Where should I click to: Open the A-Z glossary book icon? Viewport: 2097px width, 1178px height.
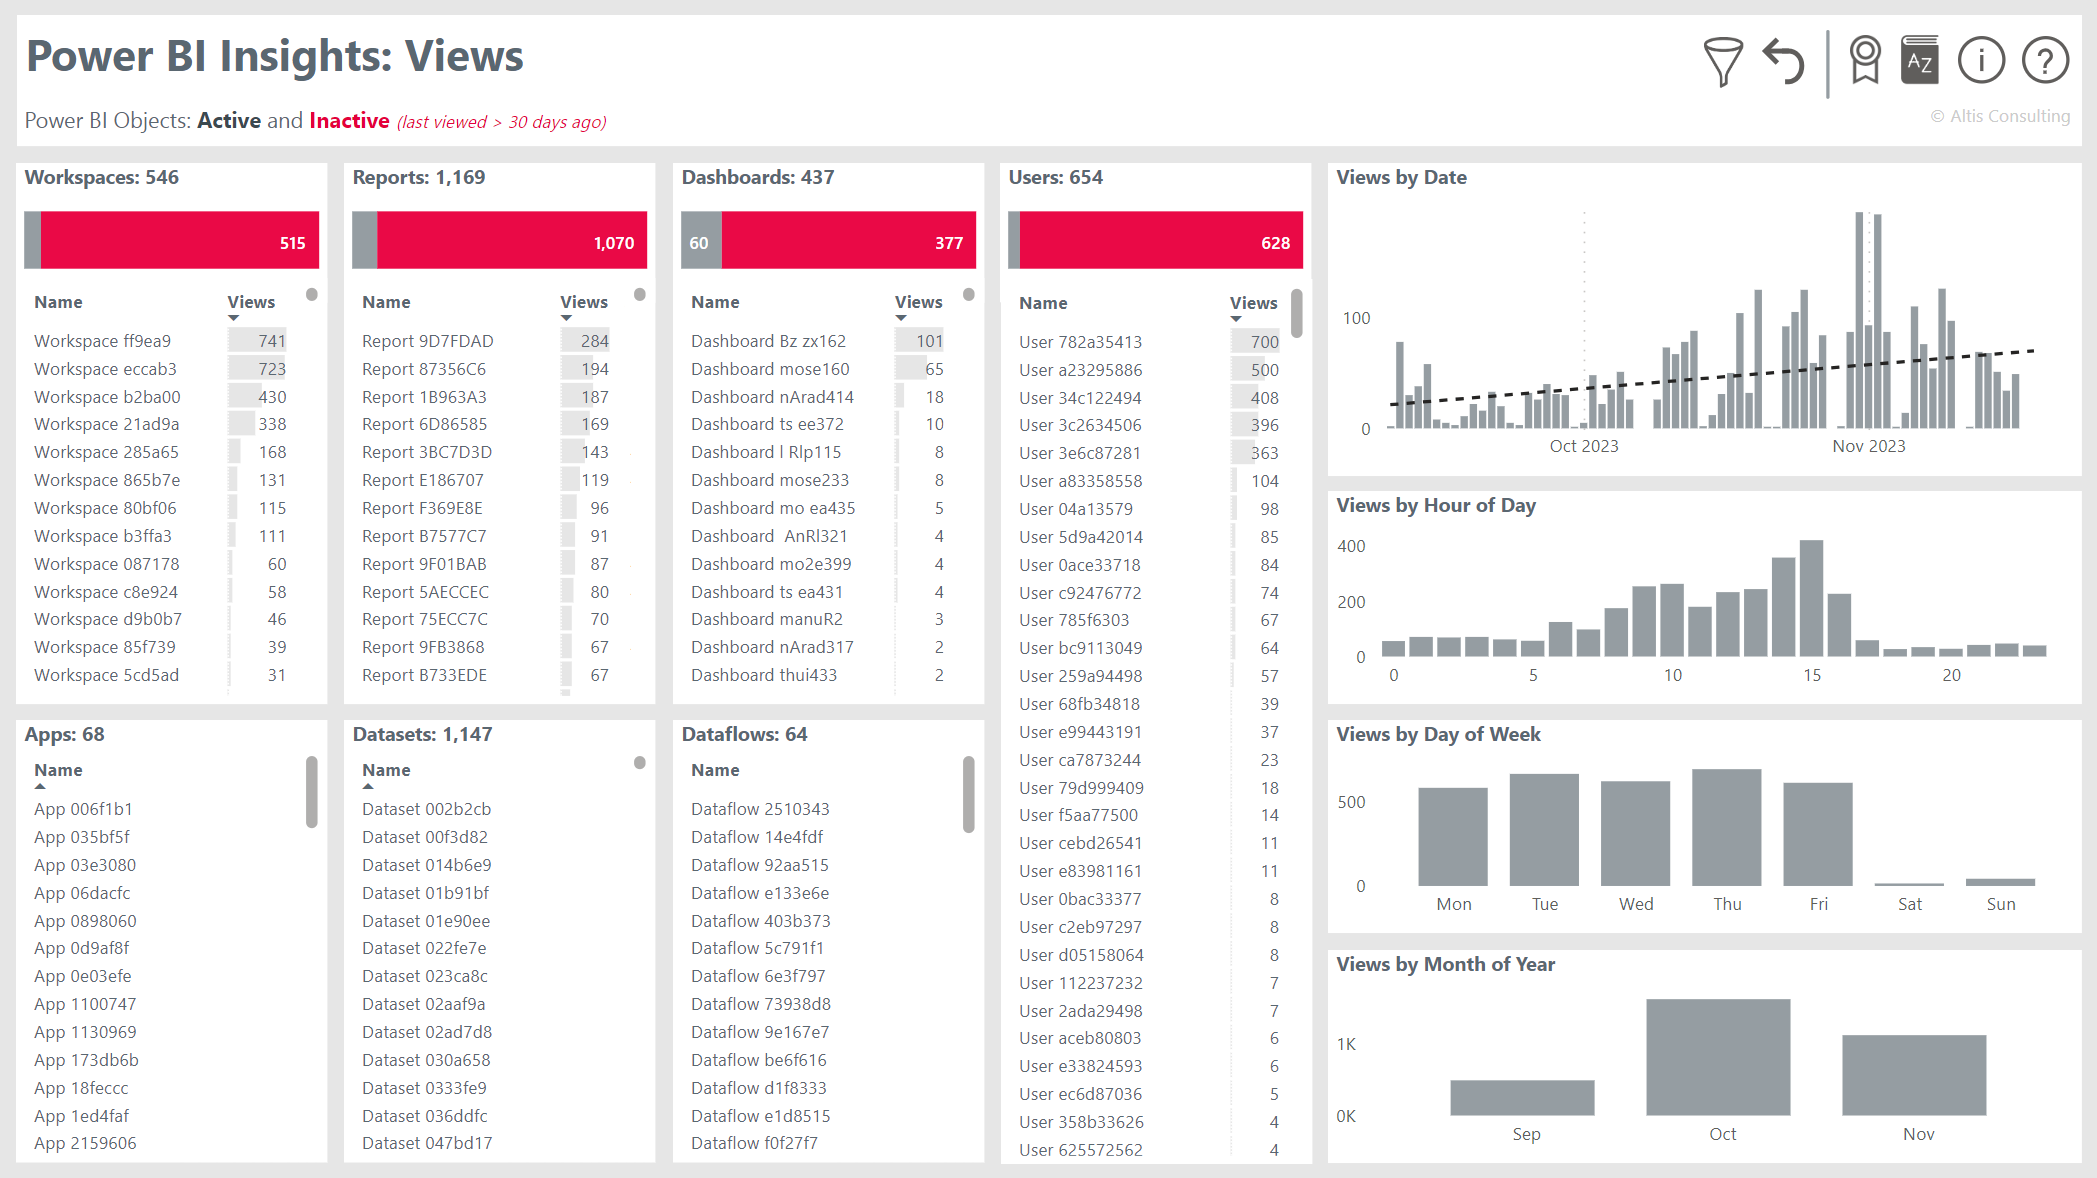(x=1919, y=60)
